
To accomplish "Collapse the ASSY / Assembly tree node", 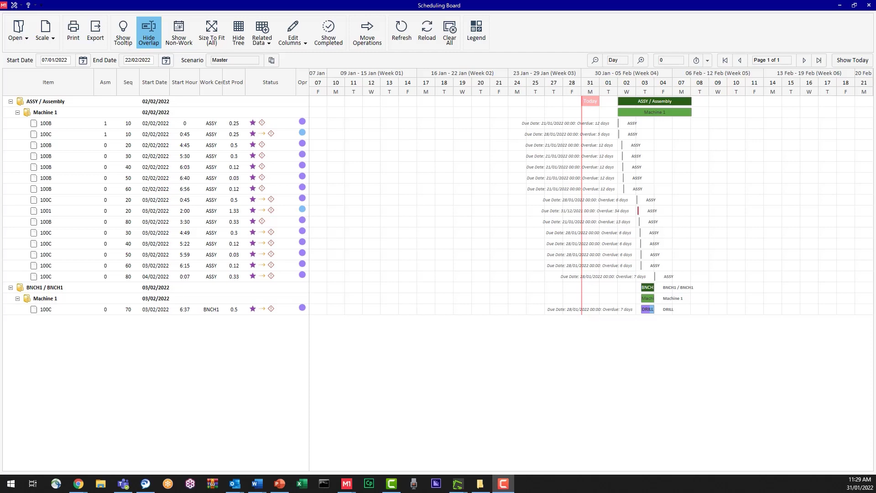I will [11, 102].
